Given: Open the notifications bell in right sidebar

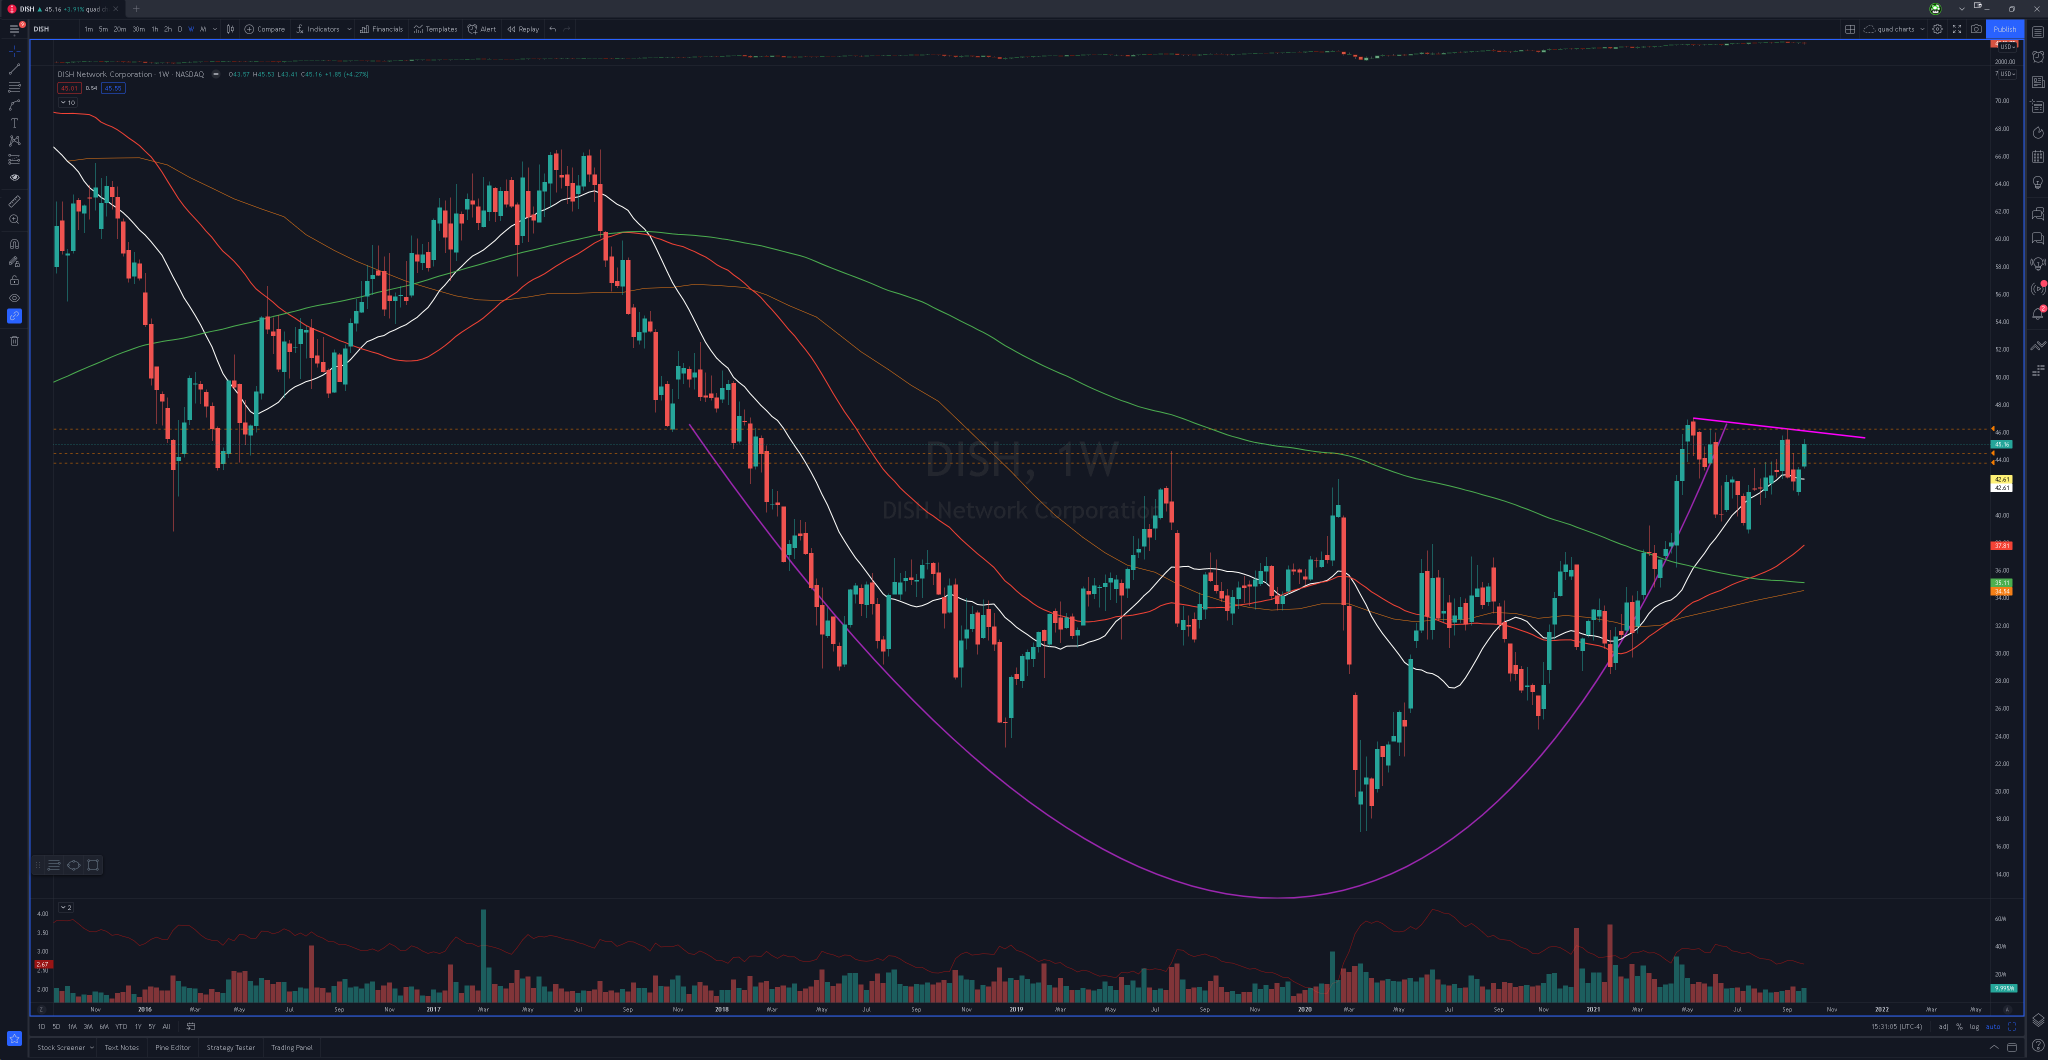Looking at the screenshot, I should (x=2037, y=314).
